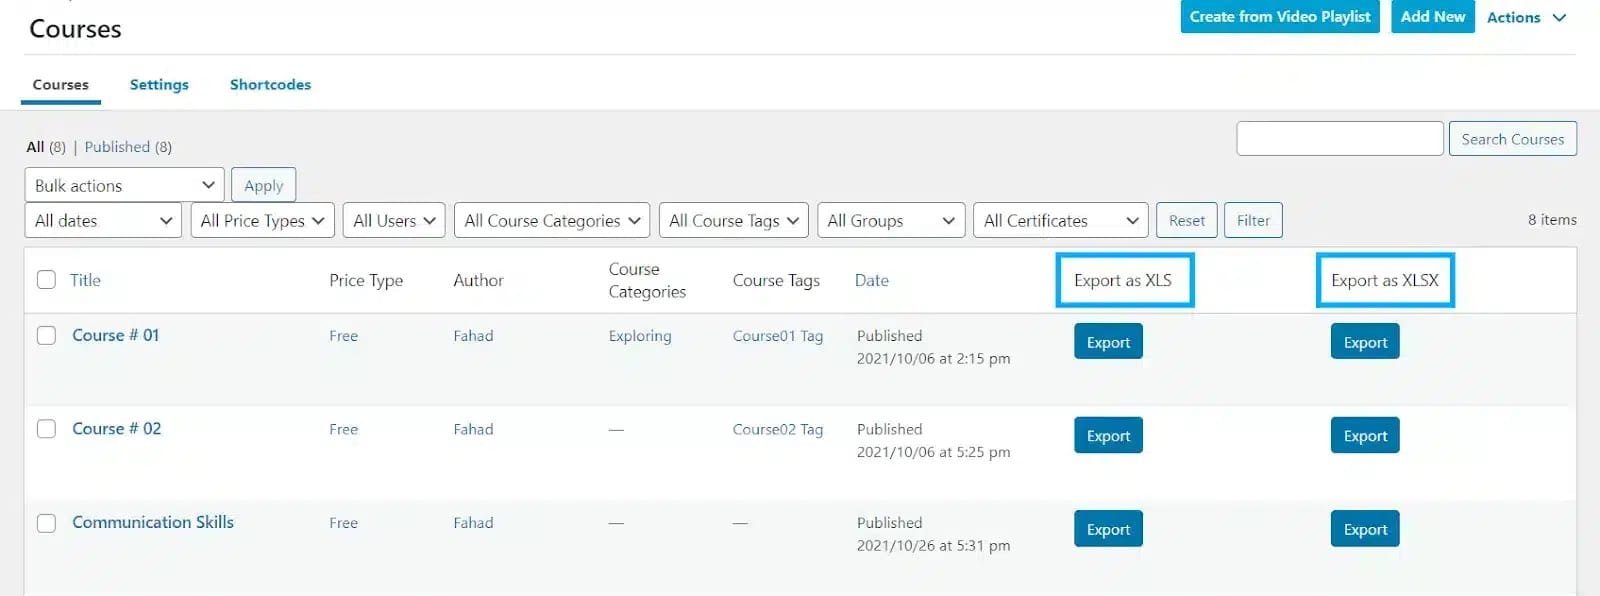
Task: Export Course # 02 as XLS
Action: point(1108,436)
